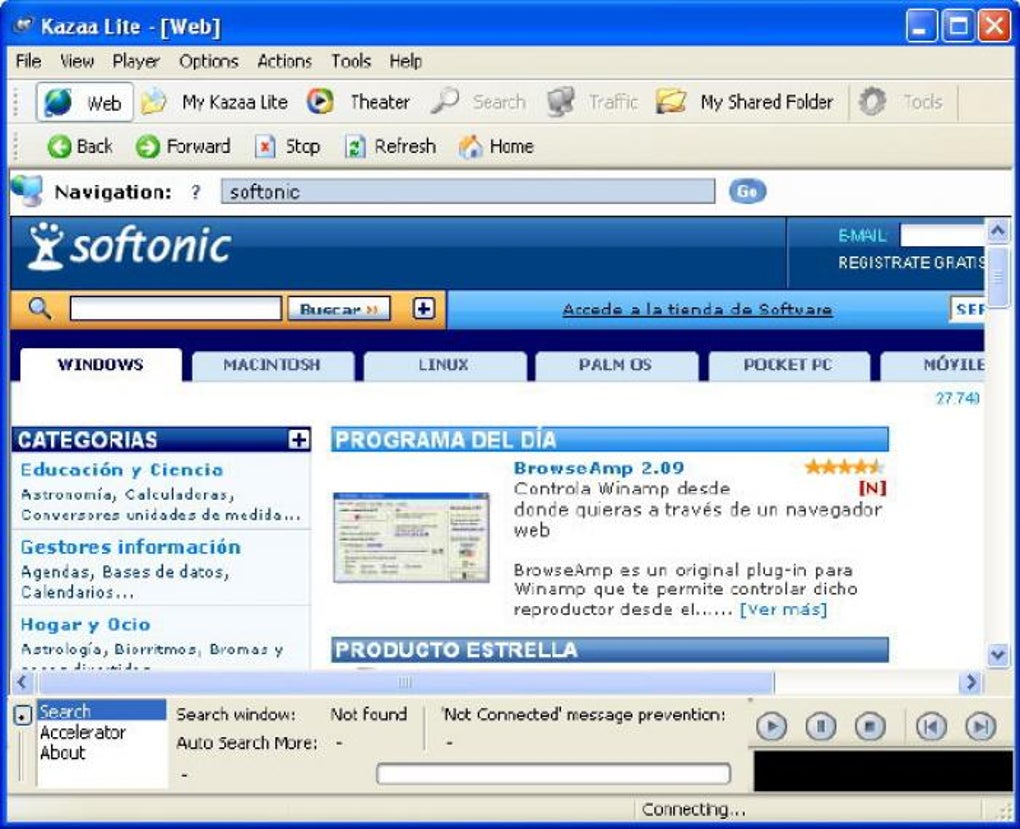
Task: Click the green Forward arrow
Action: click(x=148, y=146)
